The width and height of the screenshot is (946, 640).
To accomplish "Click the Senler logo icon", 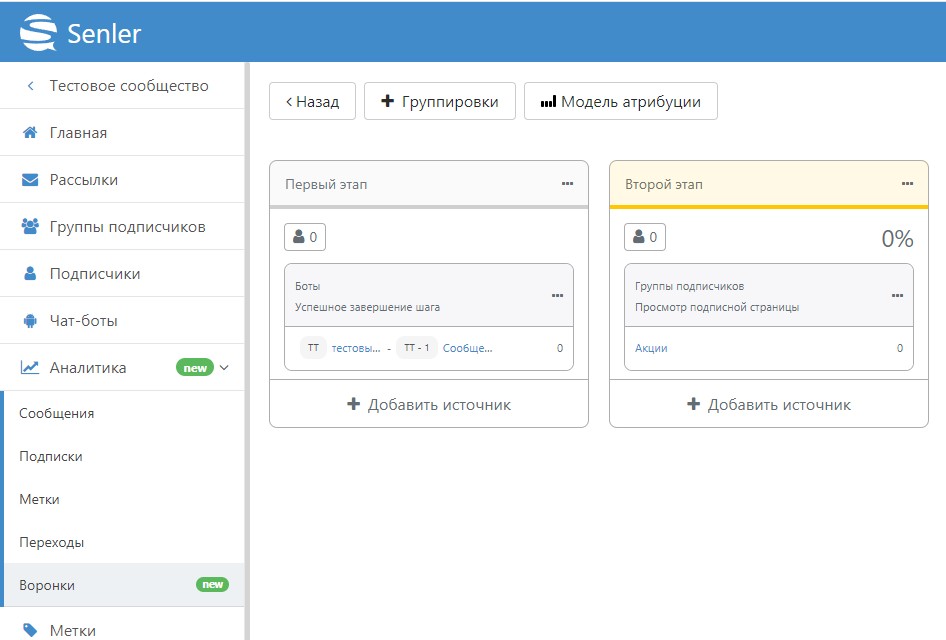I will [x=39, y=33].
